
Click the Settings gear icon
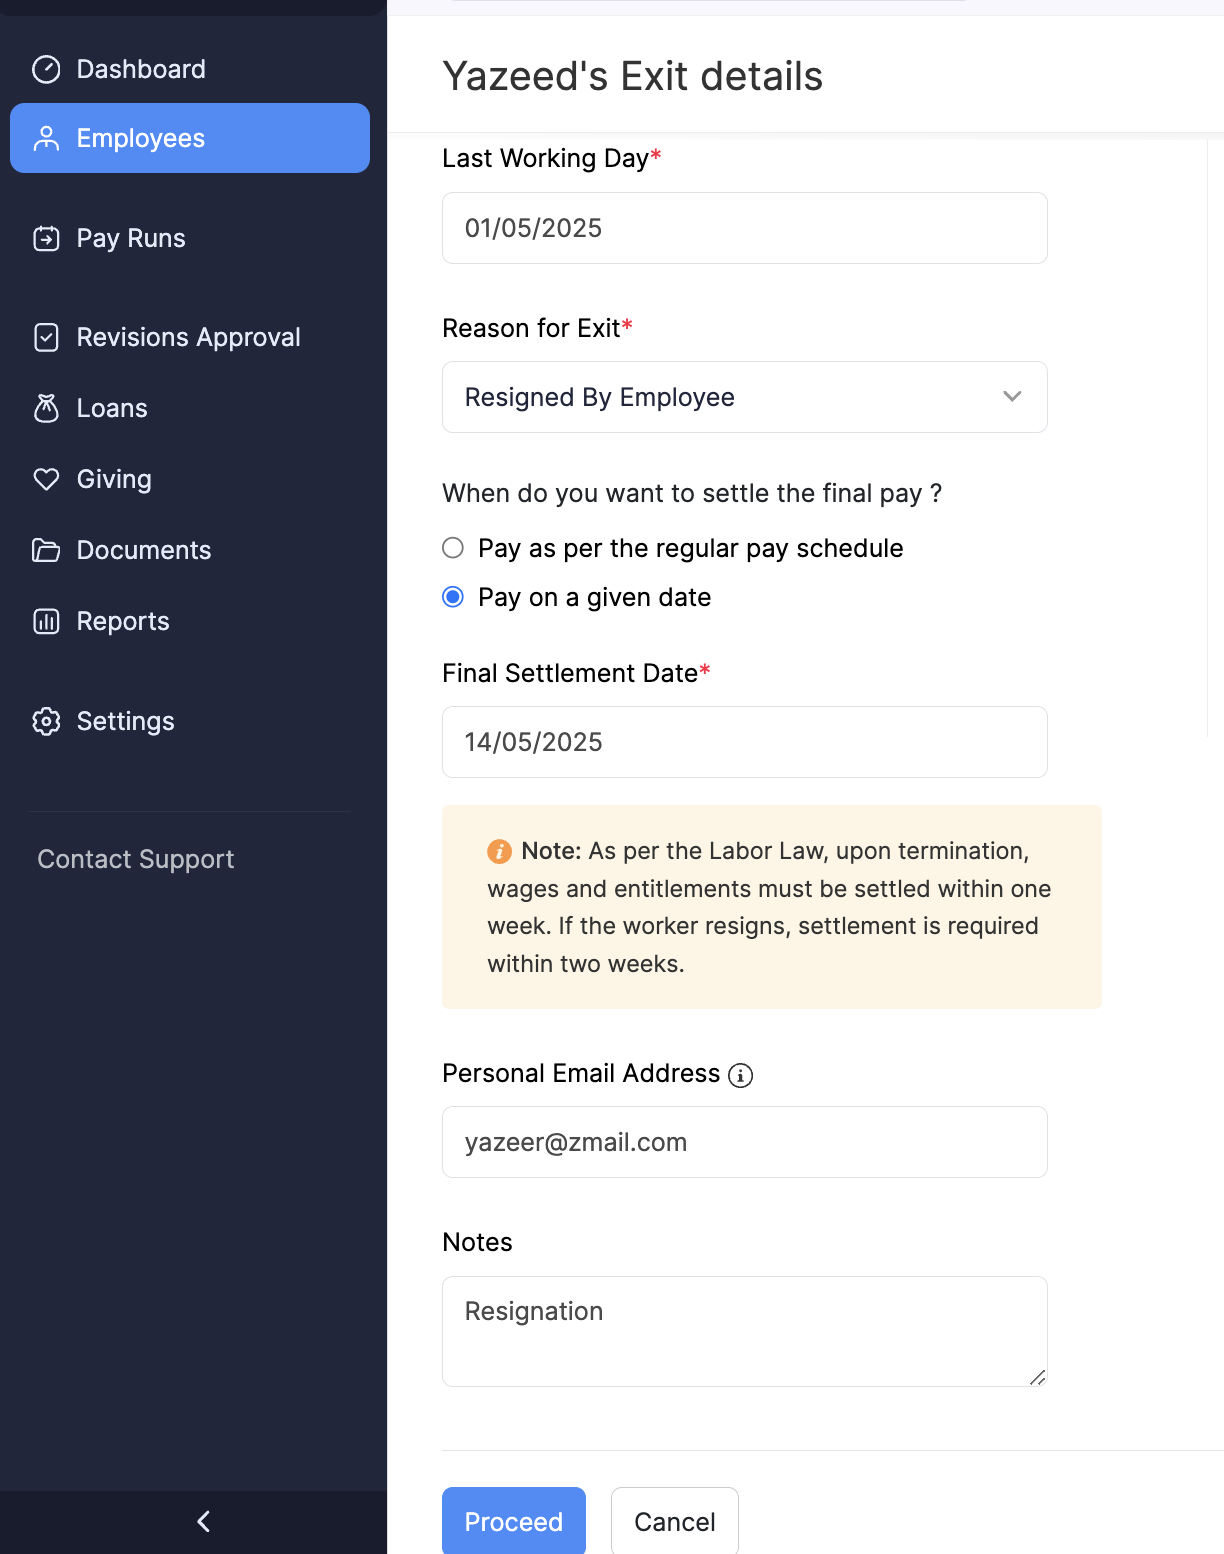(46, 721)
